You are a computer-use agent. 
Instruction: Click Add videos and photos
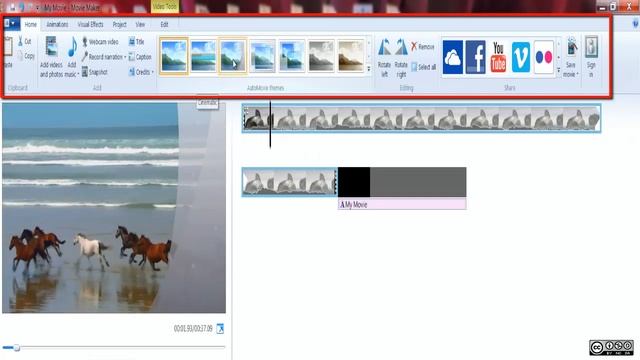pos(51,57)
